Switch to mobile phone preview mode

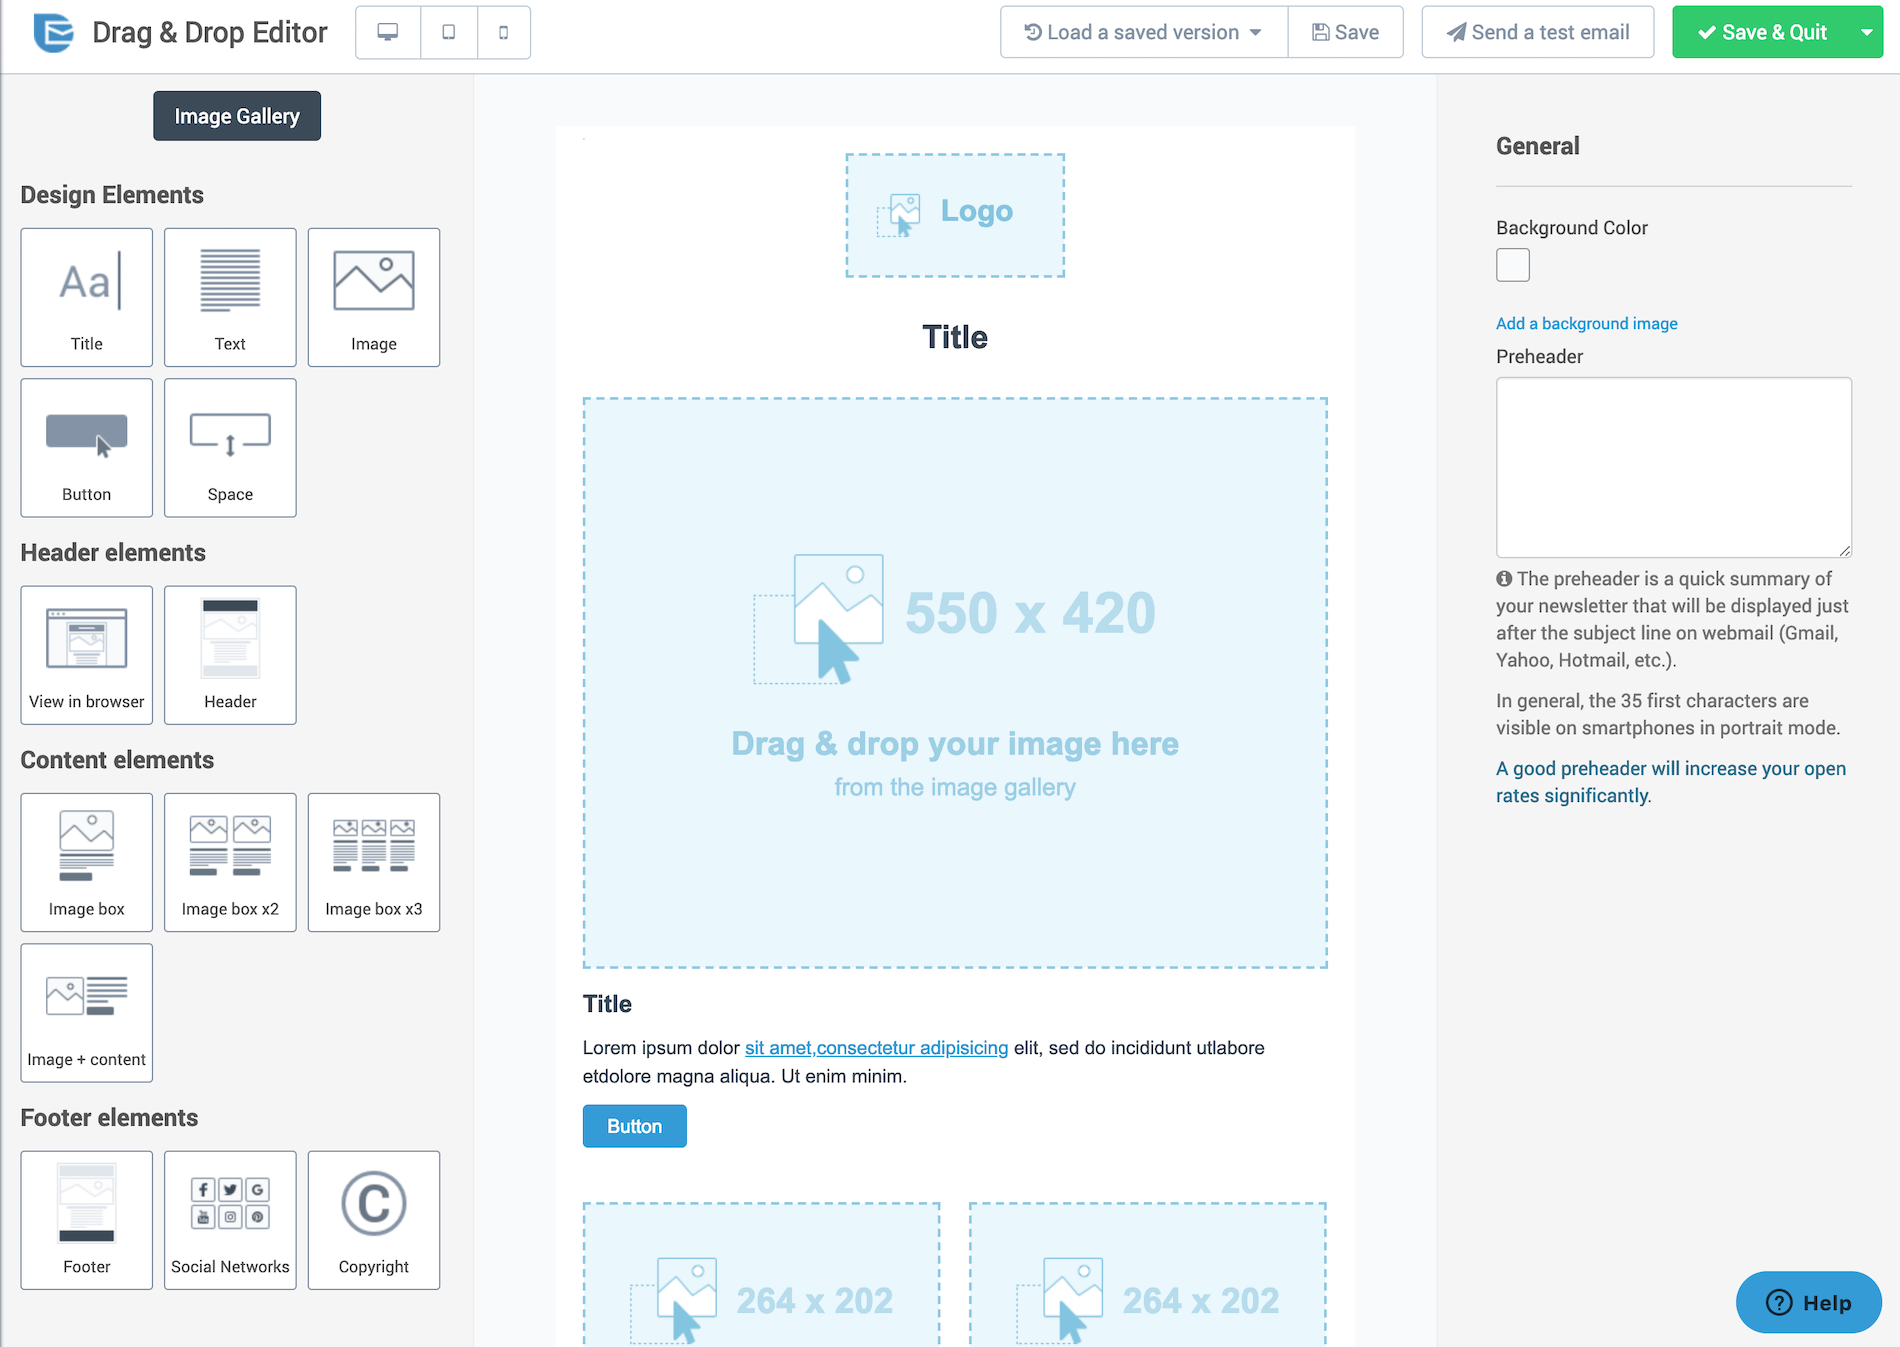pyautogui.click(x=503, y=32)
